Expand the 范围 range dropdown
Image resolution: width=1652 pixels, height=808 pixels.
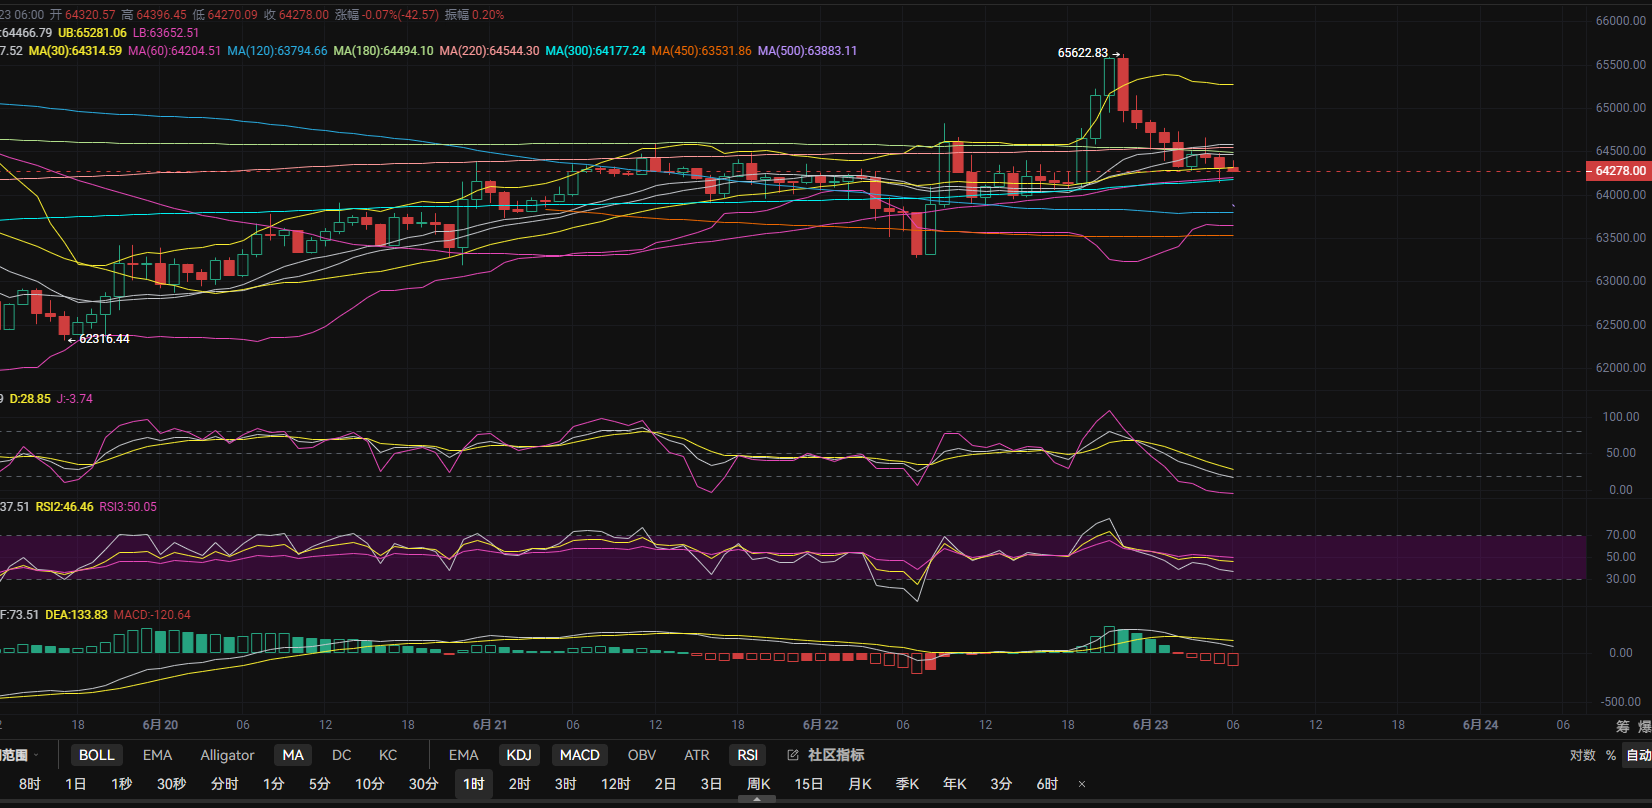[18, 755]
